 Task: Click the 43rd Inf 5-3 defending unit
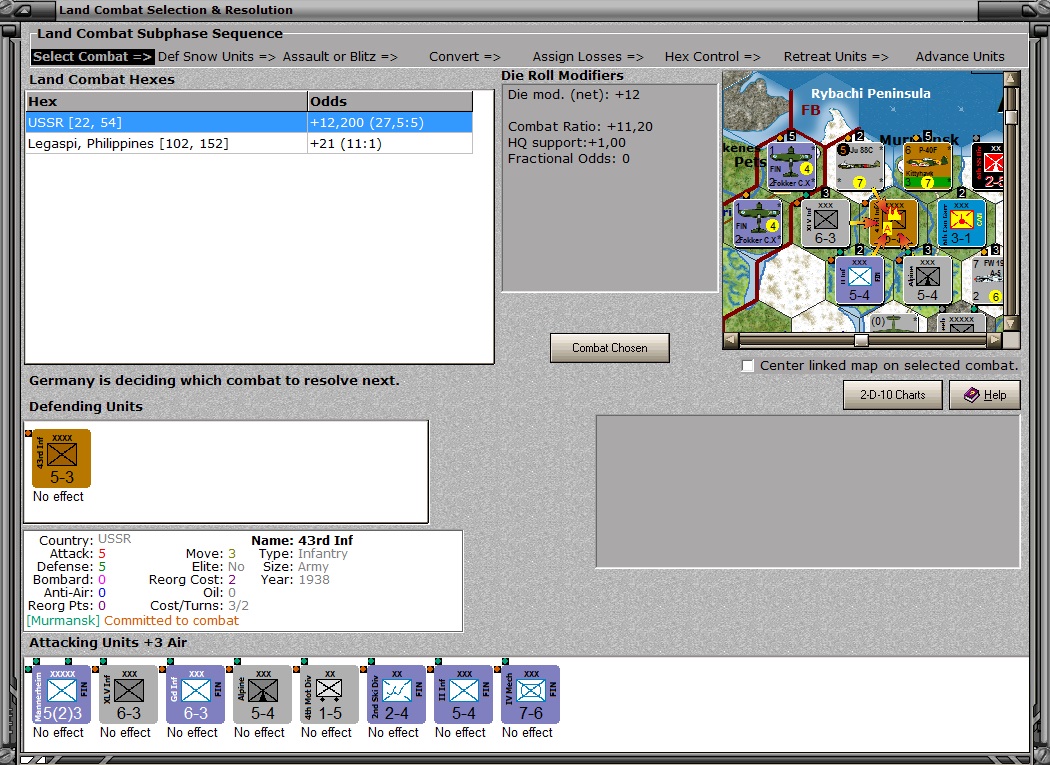pos(62,458)
